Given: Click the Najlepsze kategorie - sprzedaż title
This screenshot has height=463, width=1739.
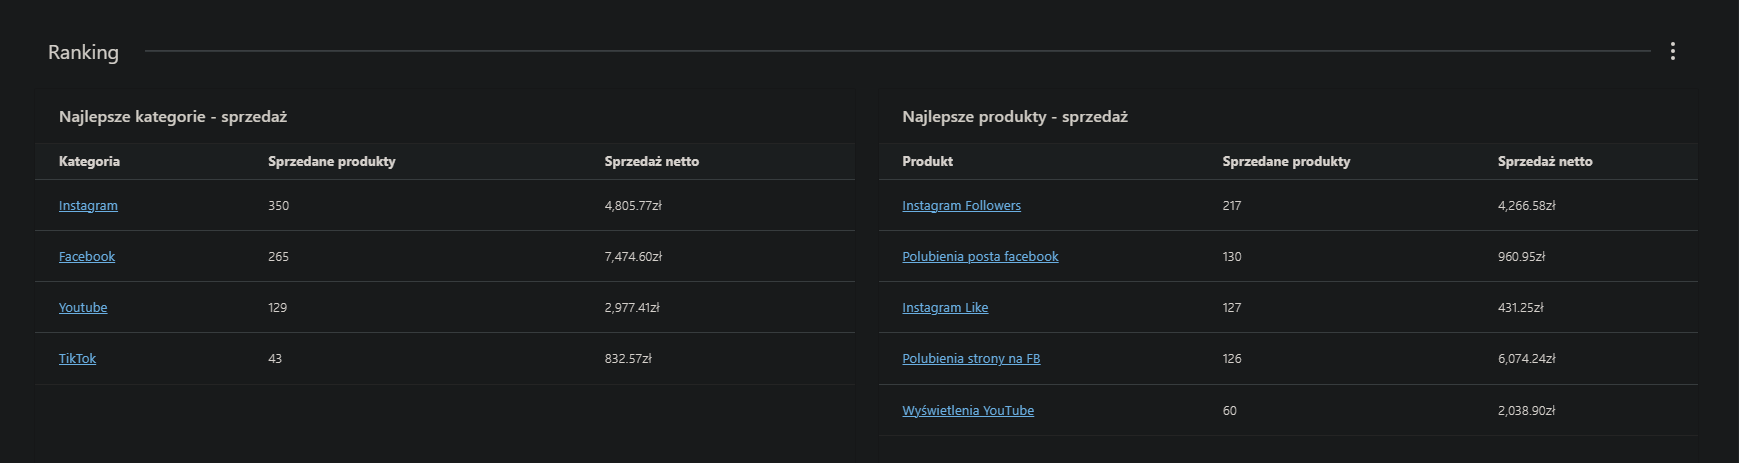Looking at the screenshot, I should (x=173, y=116).
